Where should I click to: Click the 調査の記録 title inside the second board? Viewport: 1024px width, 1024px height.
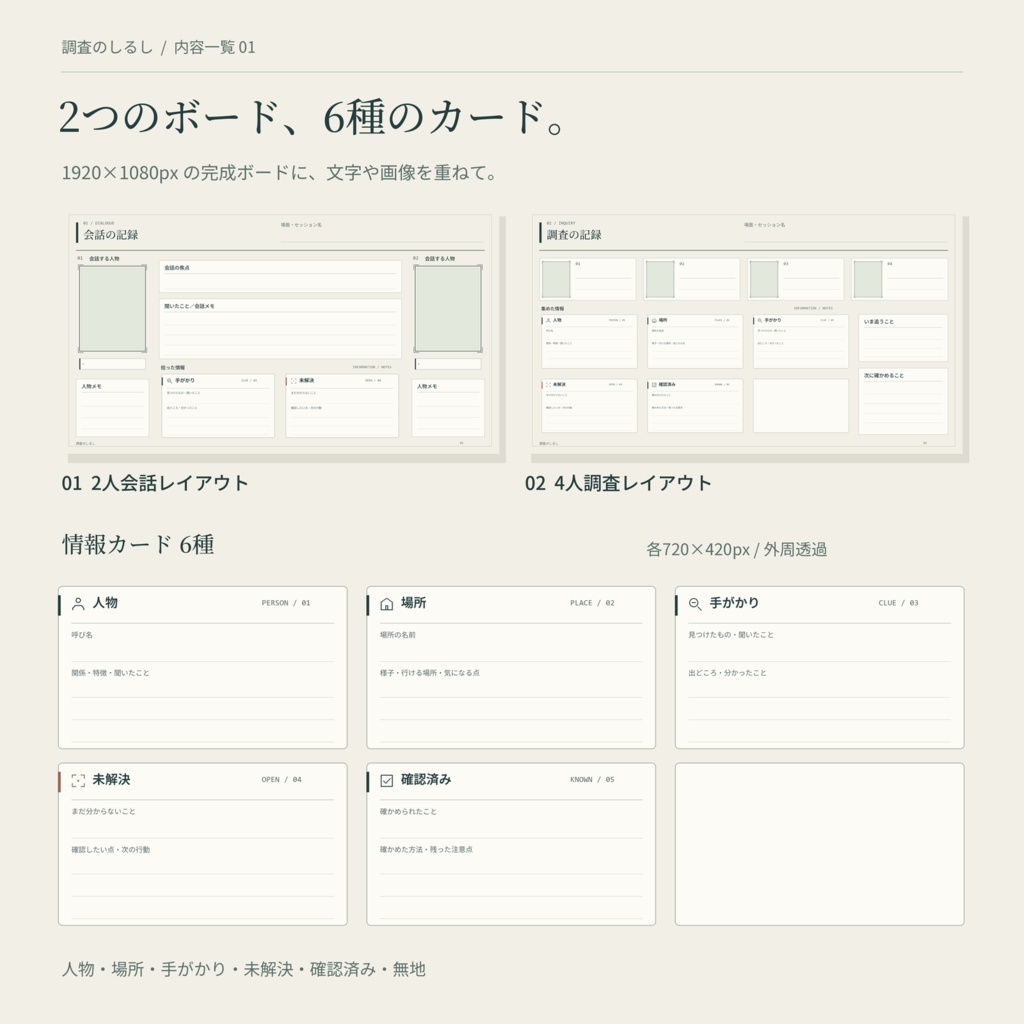(x=574, y=234)
